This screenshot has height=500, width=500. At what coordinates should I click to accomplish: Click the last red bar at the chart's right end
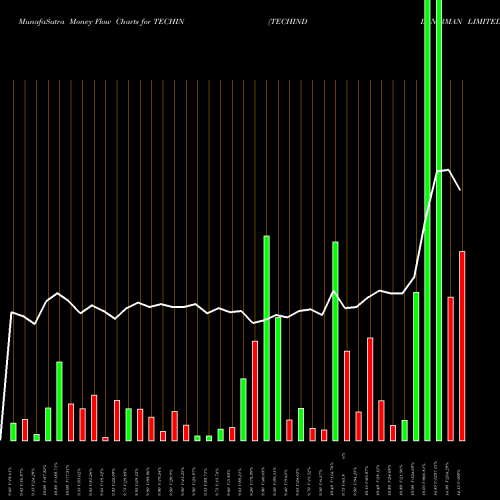pos(462,346)
